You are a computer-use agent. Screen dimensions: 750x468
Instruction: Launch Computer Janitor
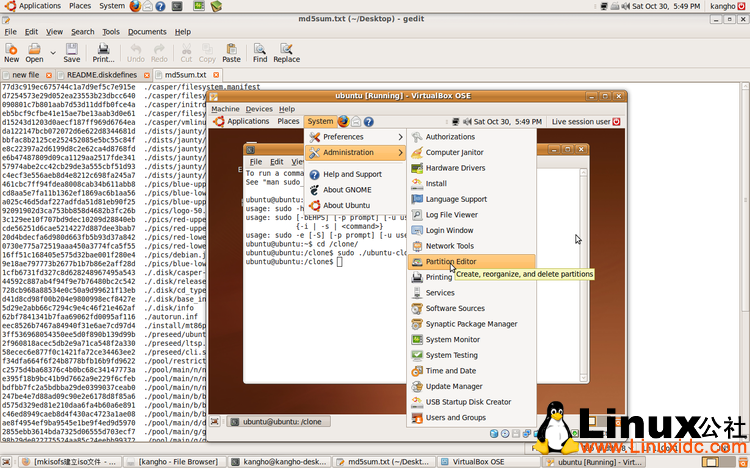coord(472,153)
